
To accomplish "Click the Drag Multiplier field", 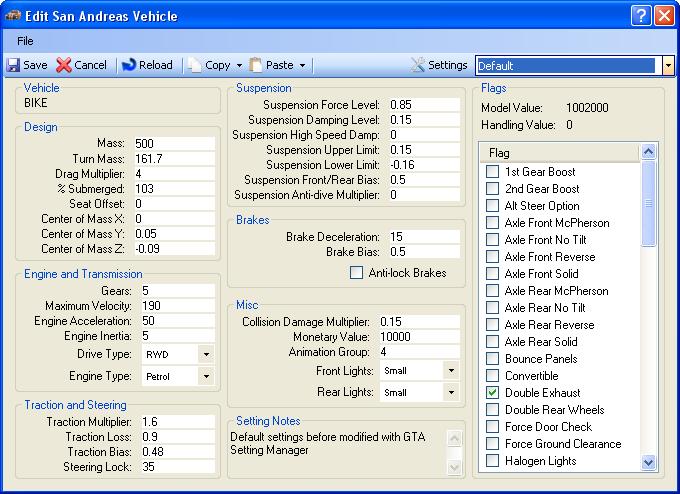I will [x=174, y=174].
